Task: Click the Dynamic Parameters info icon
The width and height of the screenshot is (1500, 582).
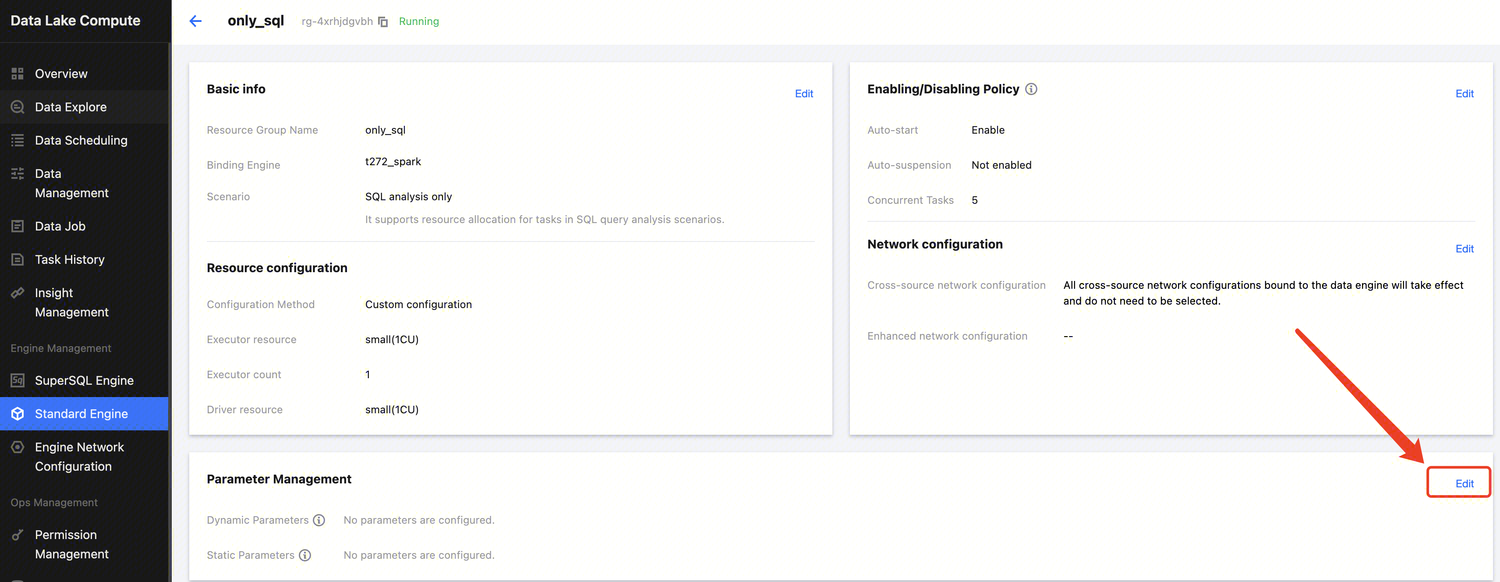Action: pyautogui.click(x=319, y=520)
